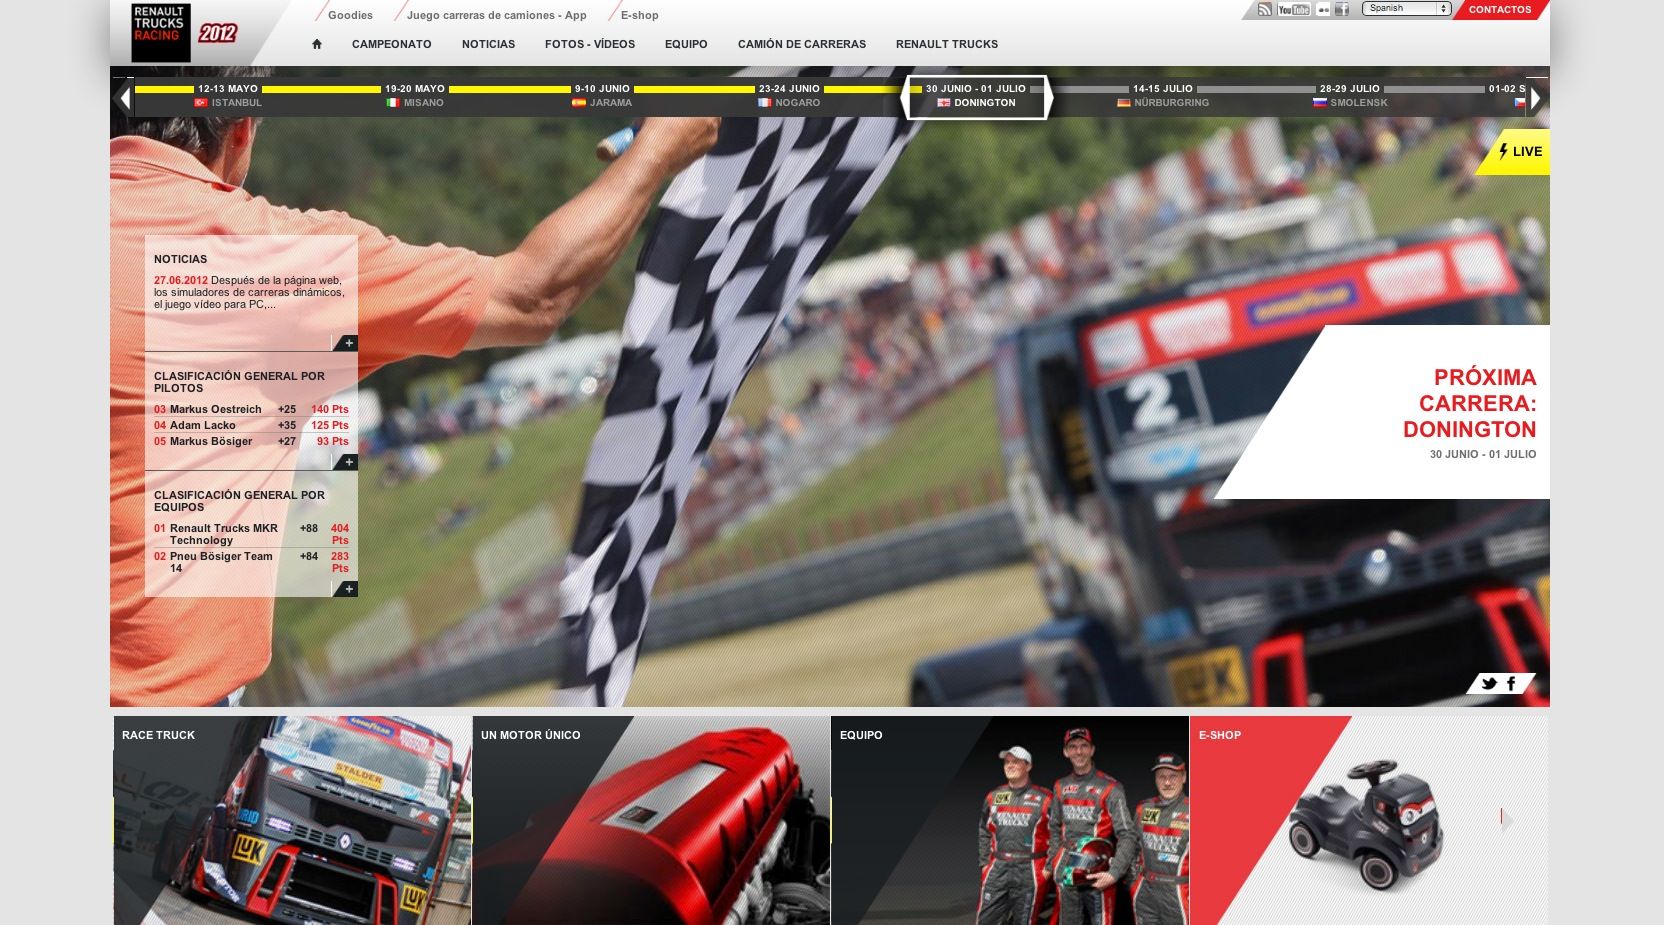Open the Campeonato menu
Viewport: 1664px width, 925px height.
point(391,44)
